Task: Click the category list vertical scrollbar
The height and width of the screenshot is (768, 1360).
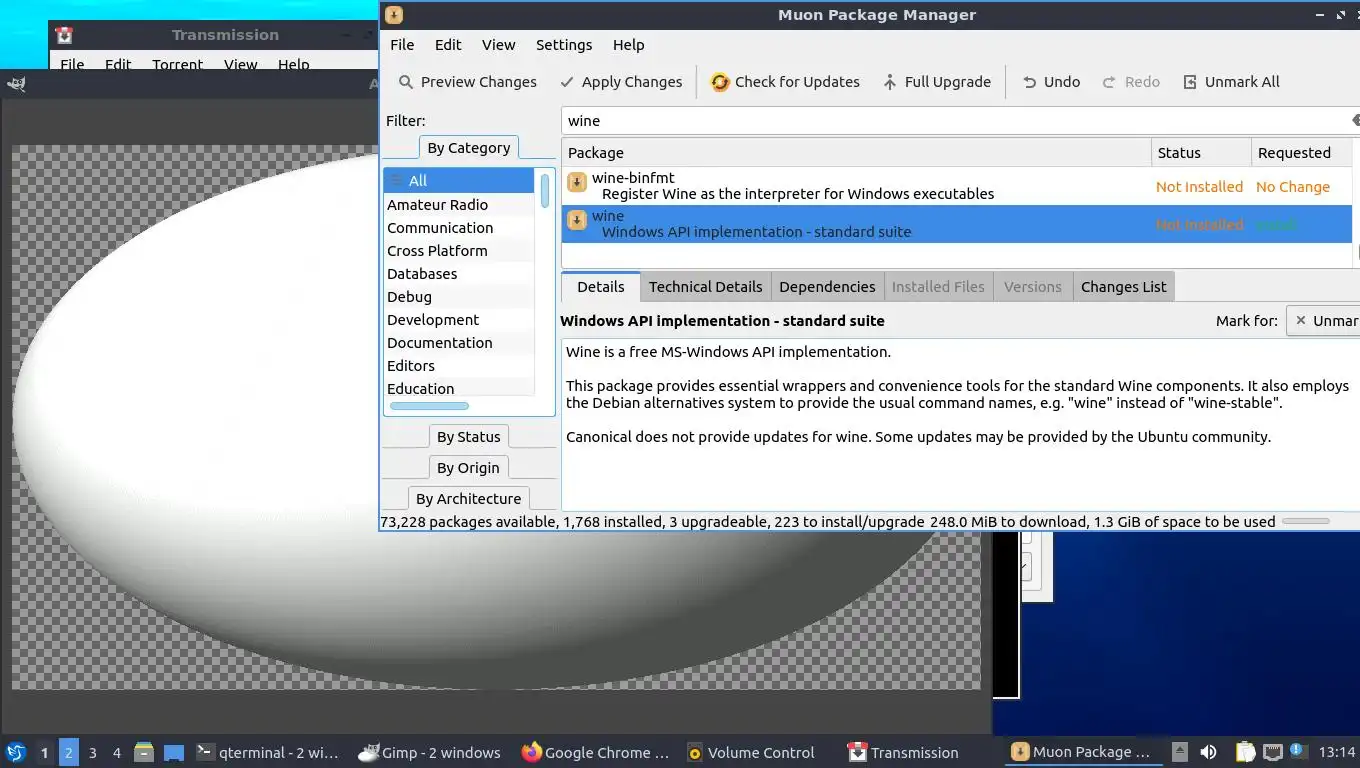Action: (x=545, y=191)
